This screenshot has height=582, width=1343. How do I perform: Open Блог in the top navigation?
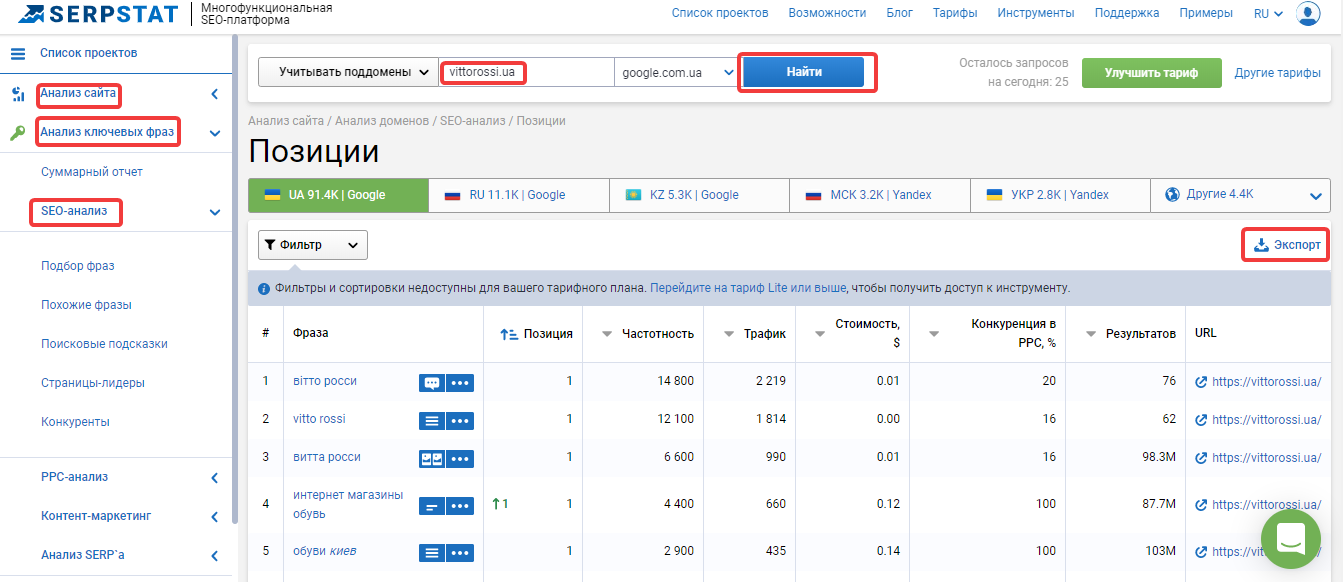899,14
